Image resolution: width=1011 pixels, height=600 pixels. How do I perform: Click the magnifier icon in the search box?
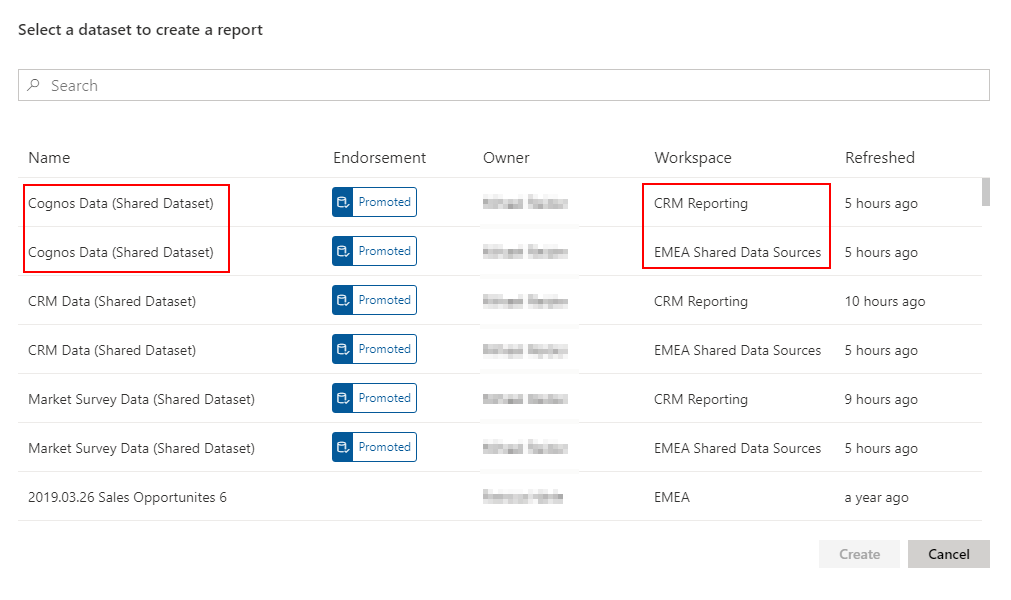(x=34, y=85)
